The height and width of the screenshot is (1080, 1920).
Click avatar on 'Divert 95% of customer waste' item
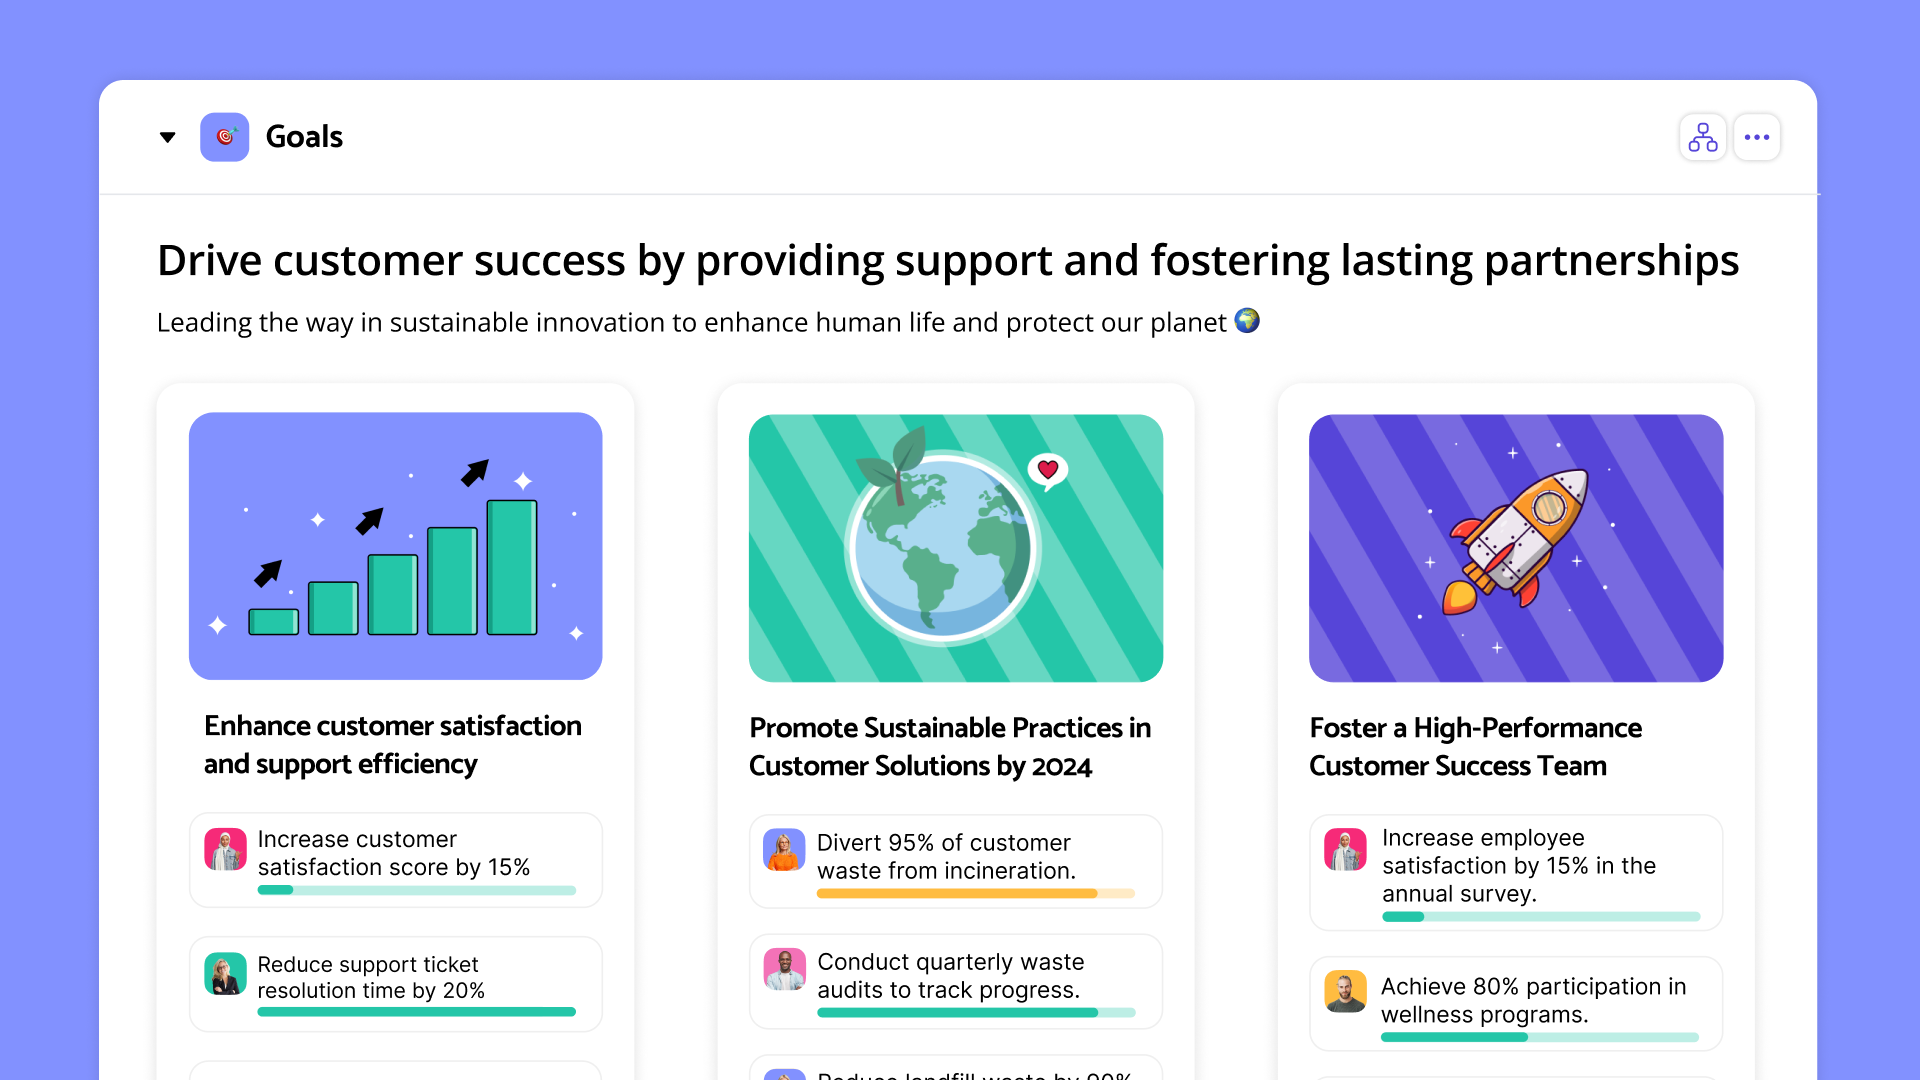(784, 850)
